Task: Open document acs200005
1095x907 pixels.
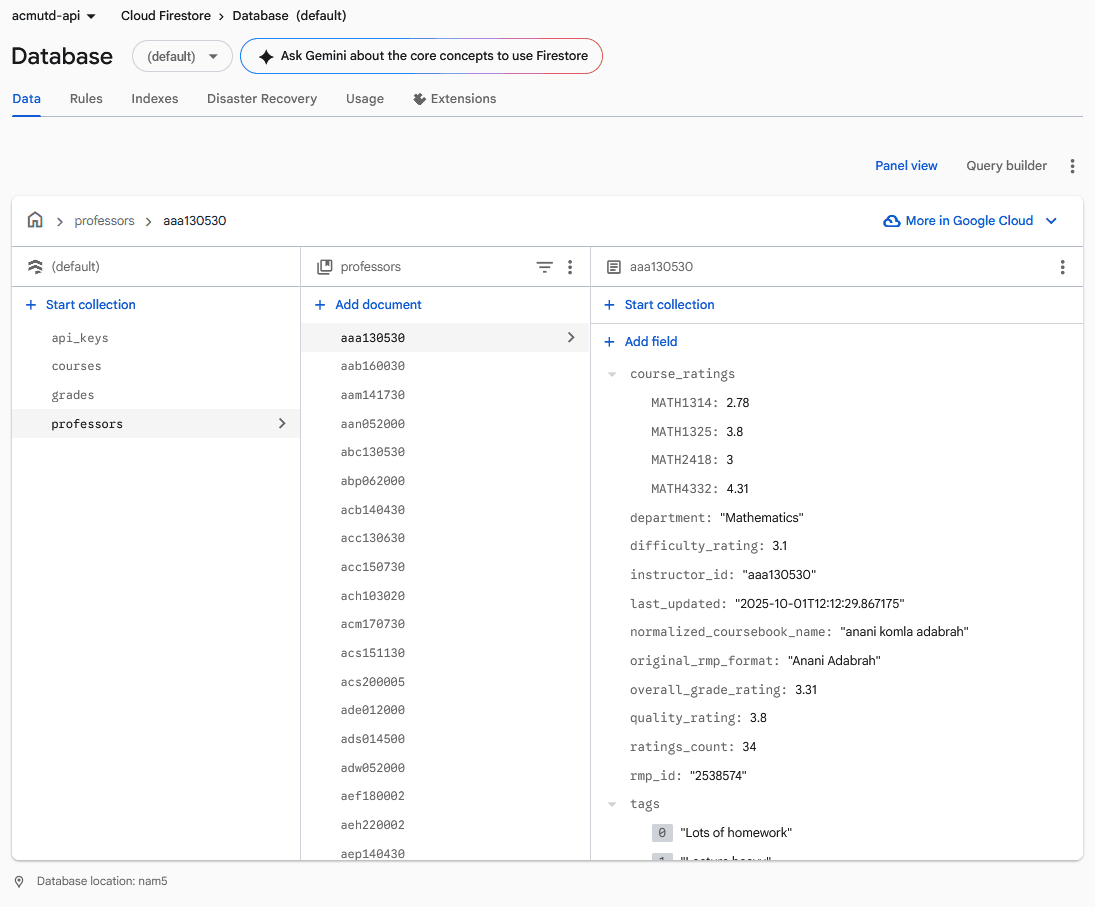Action: click(x=446, y=681)
